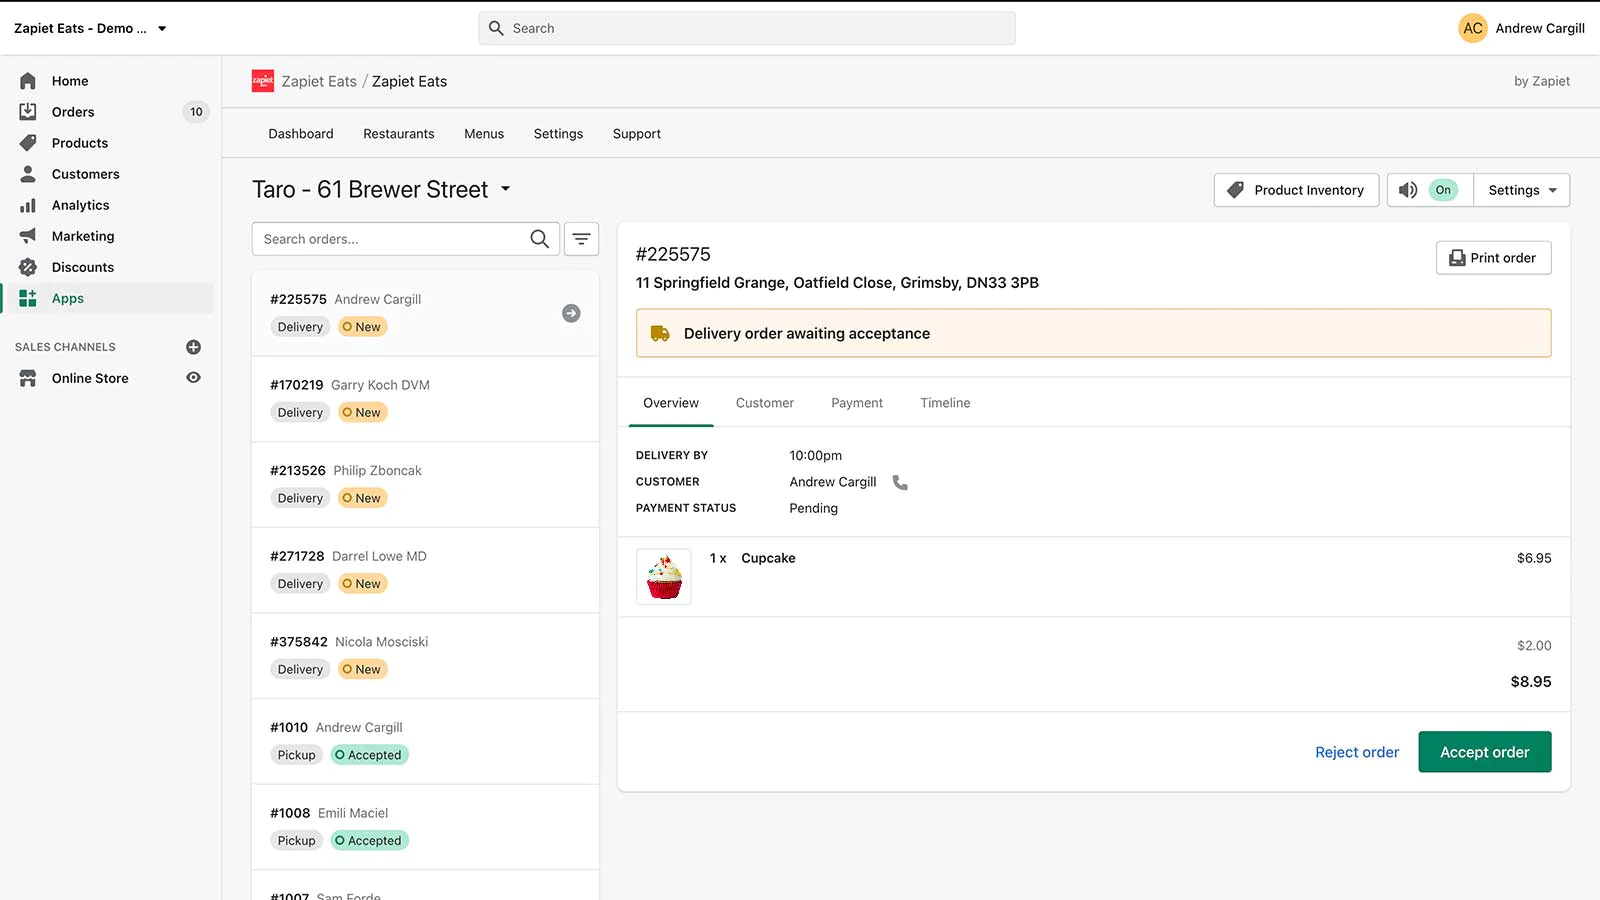1600x900 pixels.
Task: Open the Settings dropdown button
Action: [1521, 190]
